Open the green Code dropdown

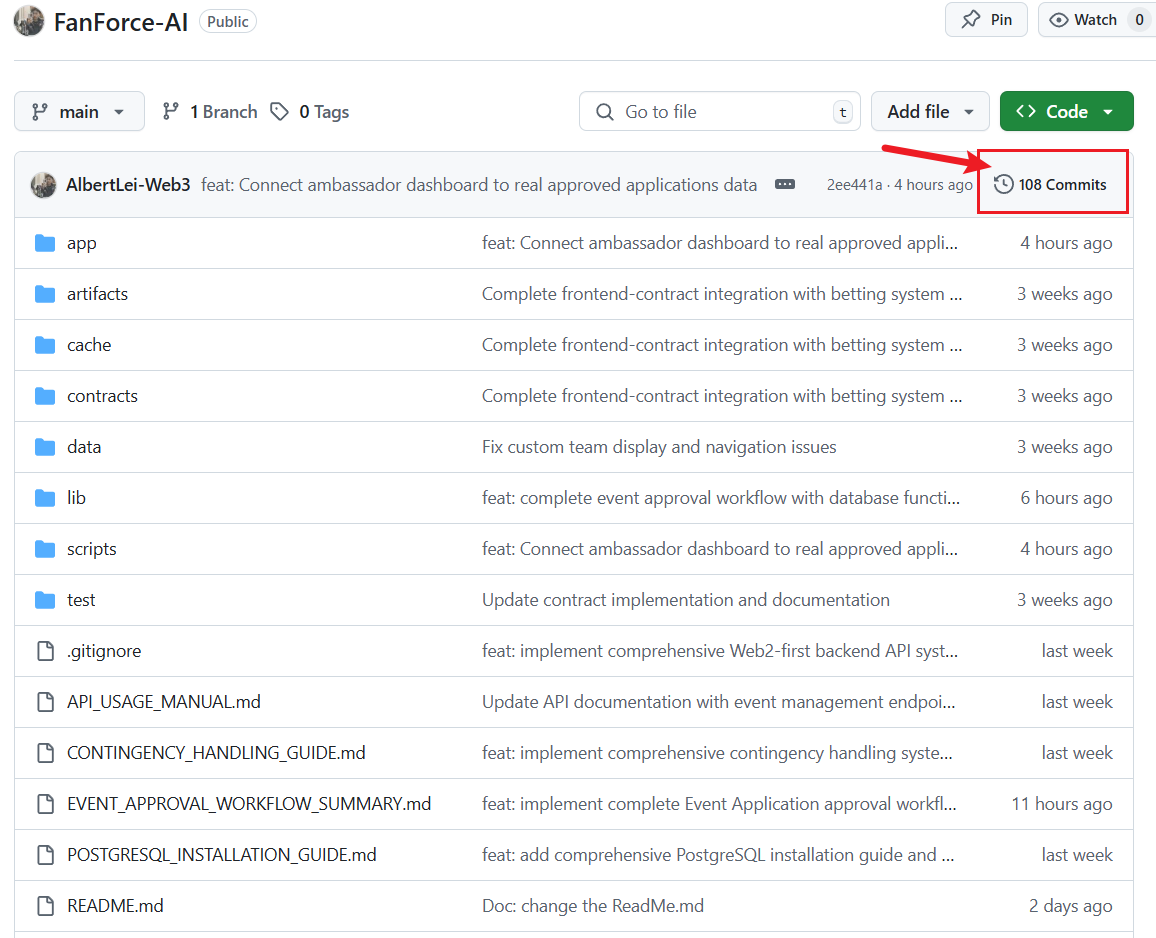tap(1066, 111)
